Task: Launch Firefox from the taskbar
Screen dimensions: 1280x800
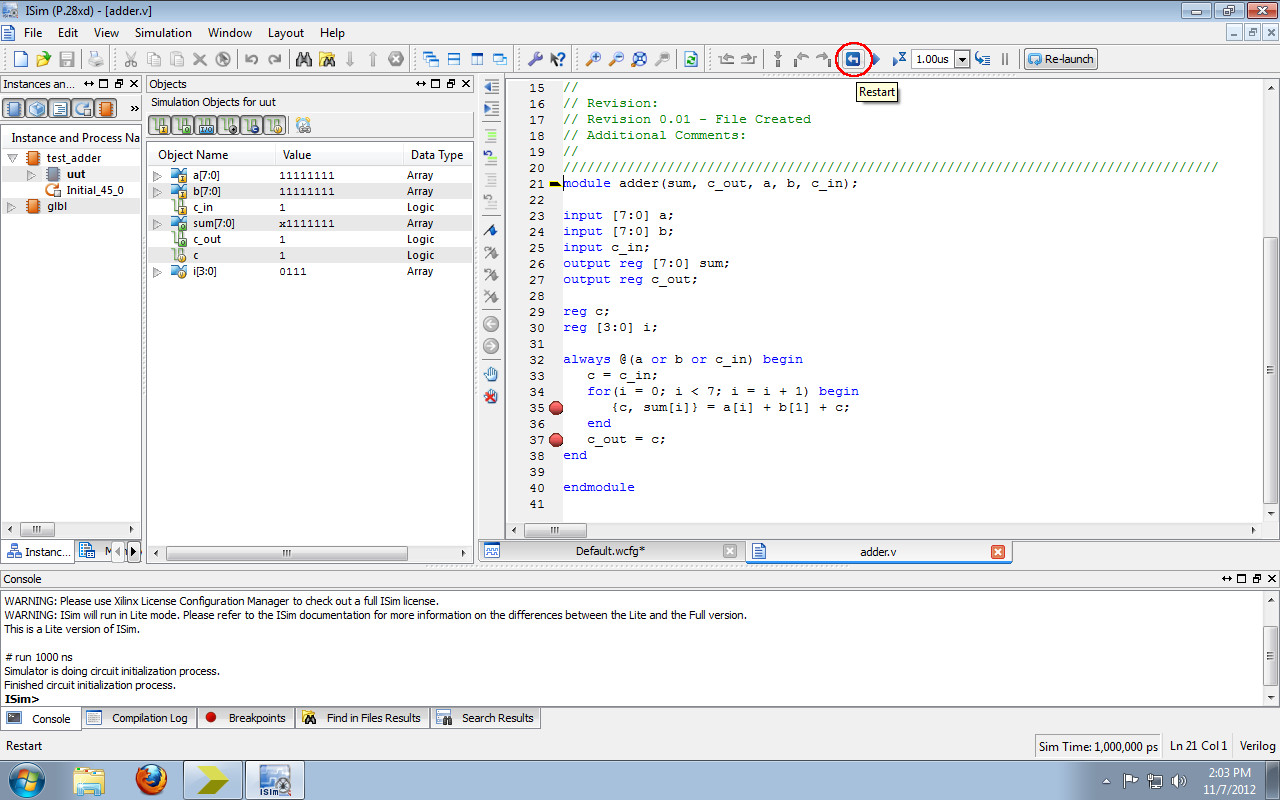Action: tap(152, 779)
